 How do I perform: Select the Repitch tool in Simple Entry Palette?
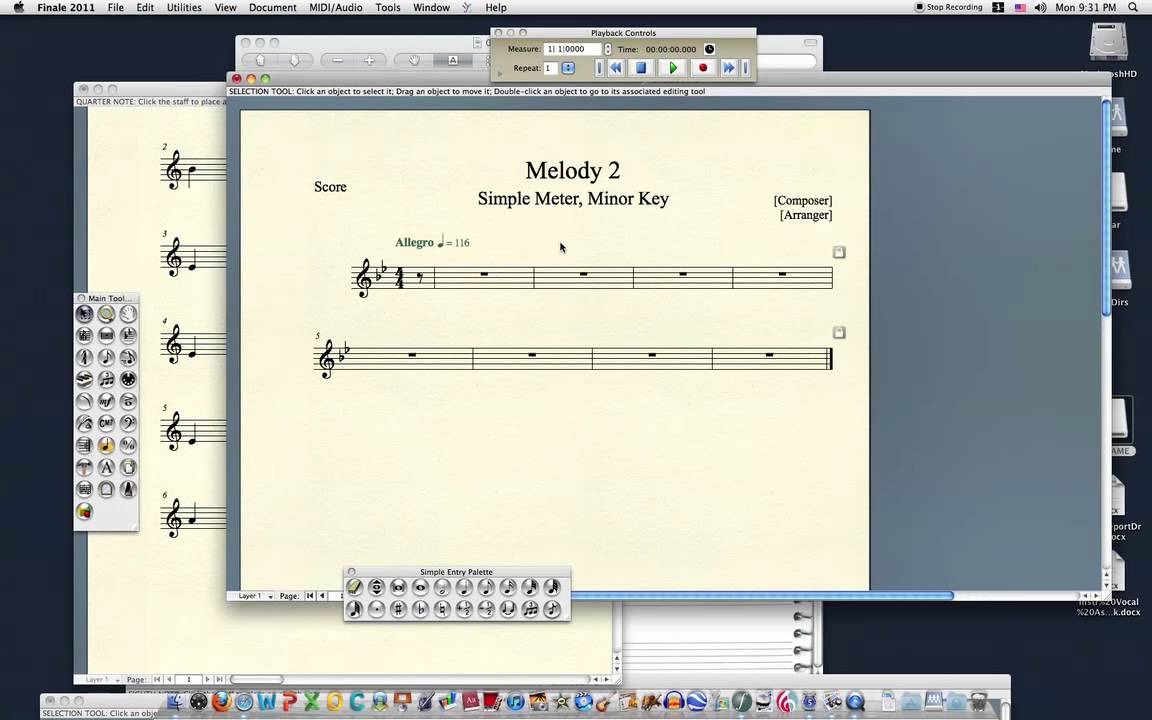pyautogui.click(x=376, y=587)
